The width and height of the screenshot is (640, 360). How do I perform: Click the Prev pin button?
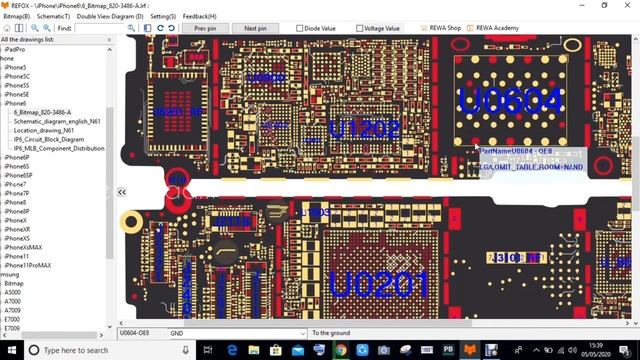click(x=205, y=28)
